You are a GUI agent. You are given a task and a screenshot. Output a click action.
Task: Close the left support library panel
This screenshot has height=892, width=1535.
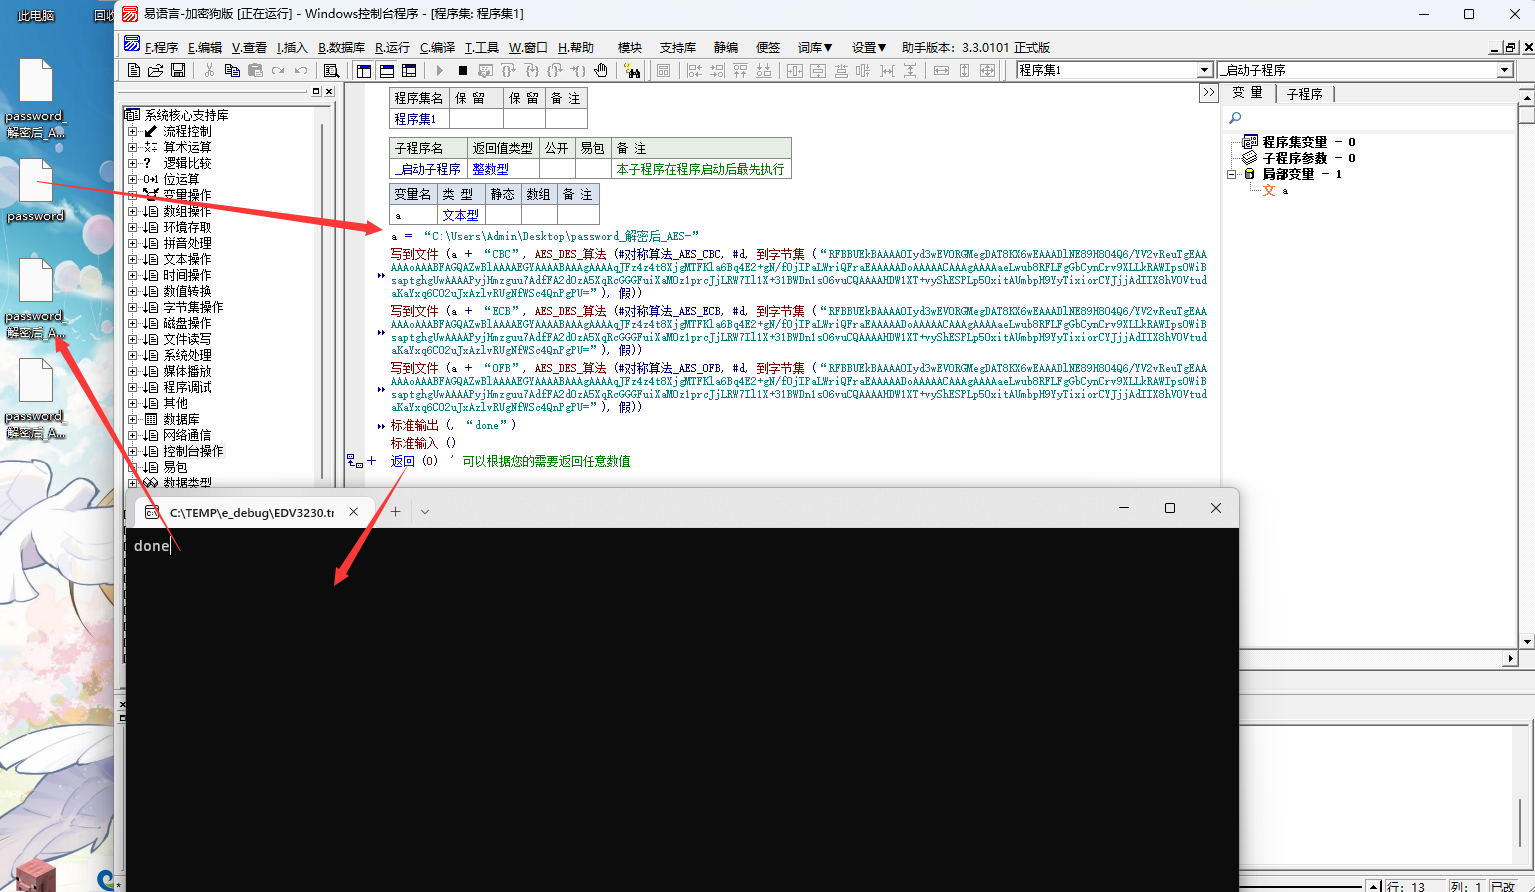(x=329, y=91)
